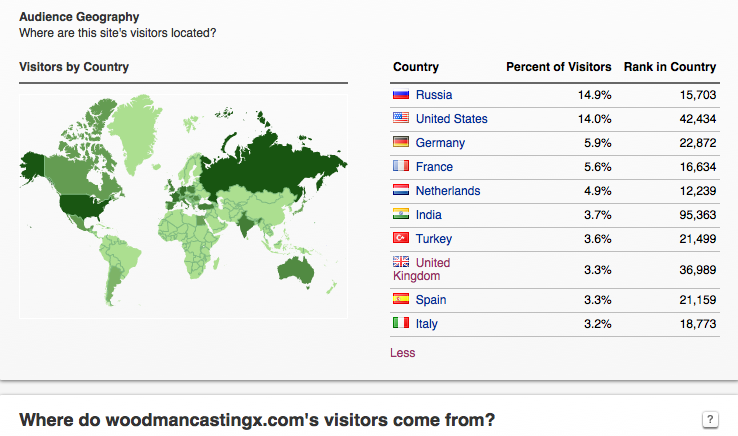Open the United Kingdom link
The height and width of the screenshot is (436, 738).
[x=432, y=263]
